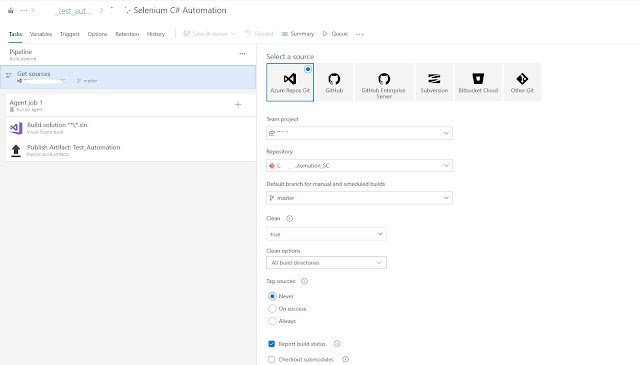Select On success for tag sources
Image resolution: width=640 pixels, height=365 pixels.
[x=272, y=309]
